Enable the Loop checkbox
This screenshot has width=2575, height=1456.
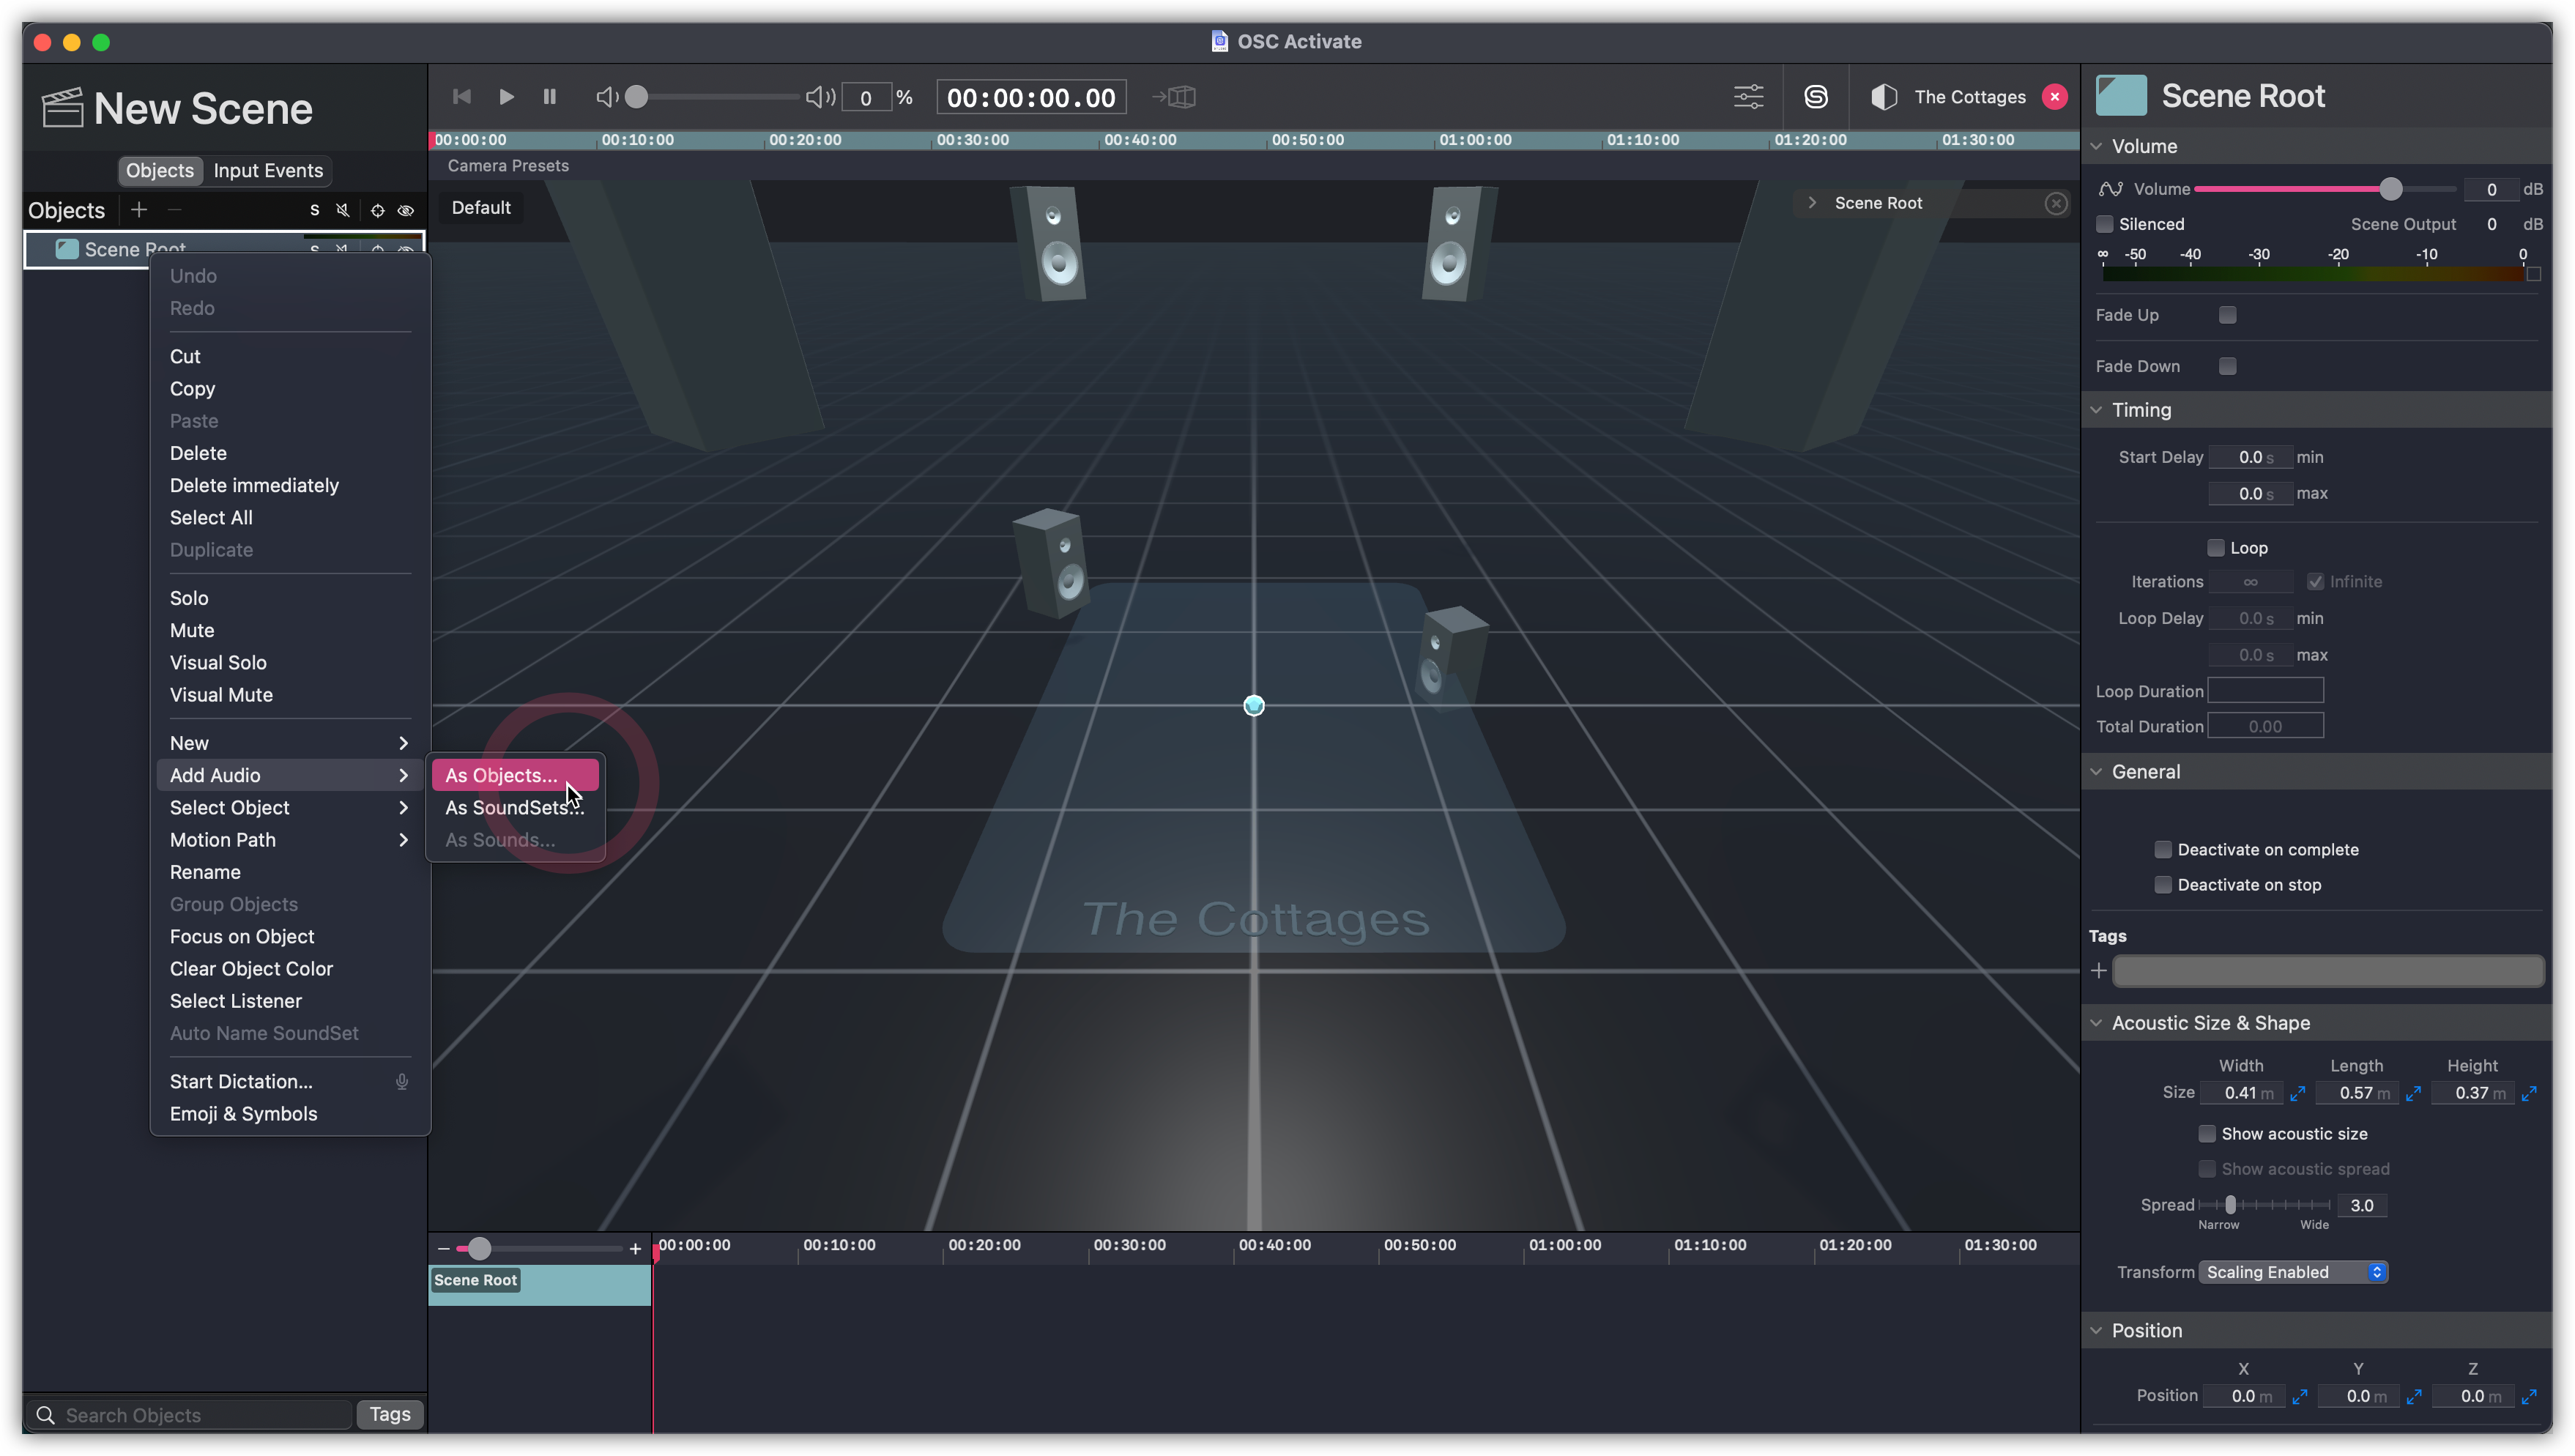[x=2216, y=548]
